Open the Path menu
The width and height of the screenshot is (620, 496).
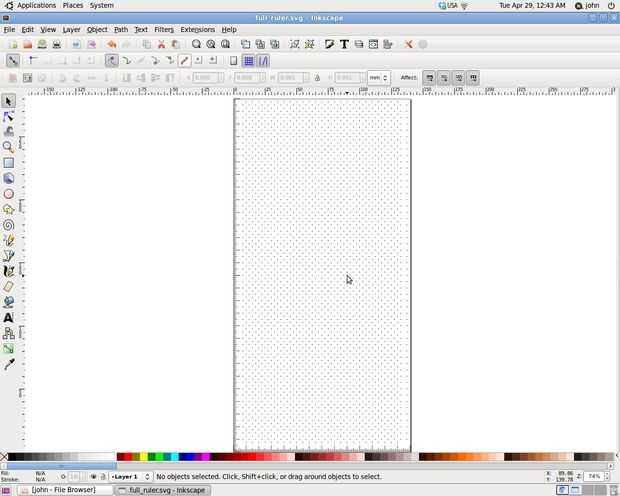tap(121, 30)
